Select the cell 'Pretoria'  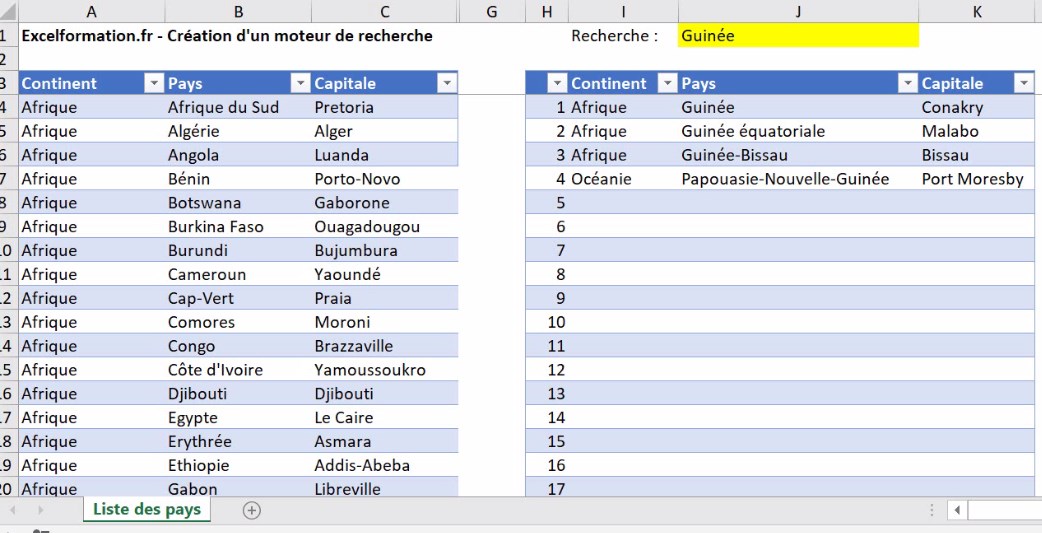(x=385, y=107)
